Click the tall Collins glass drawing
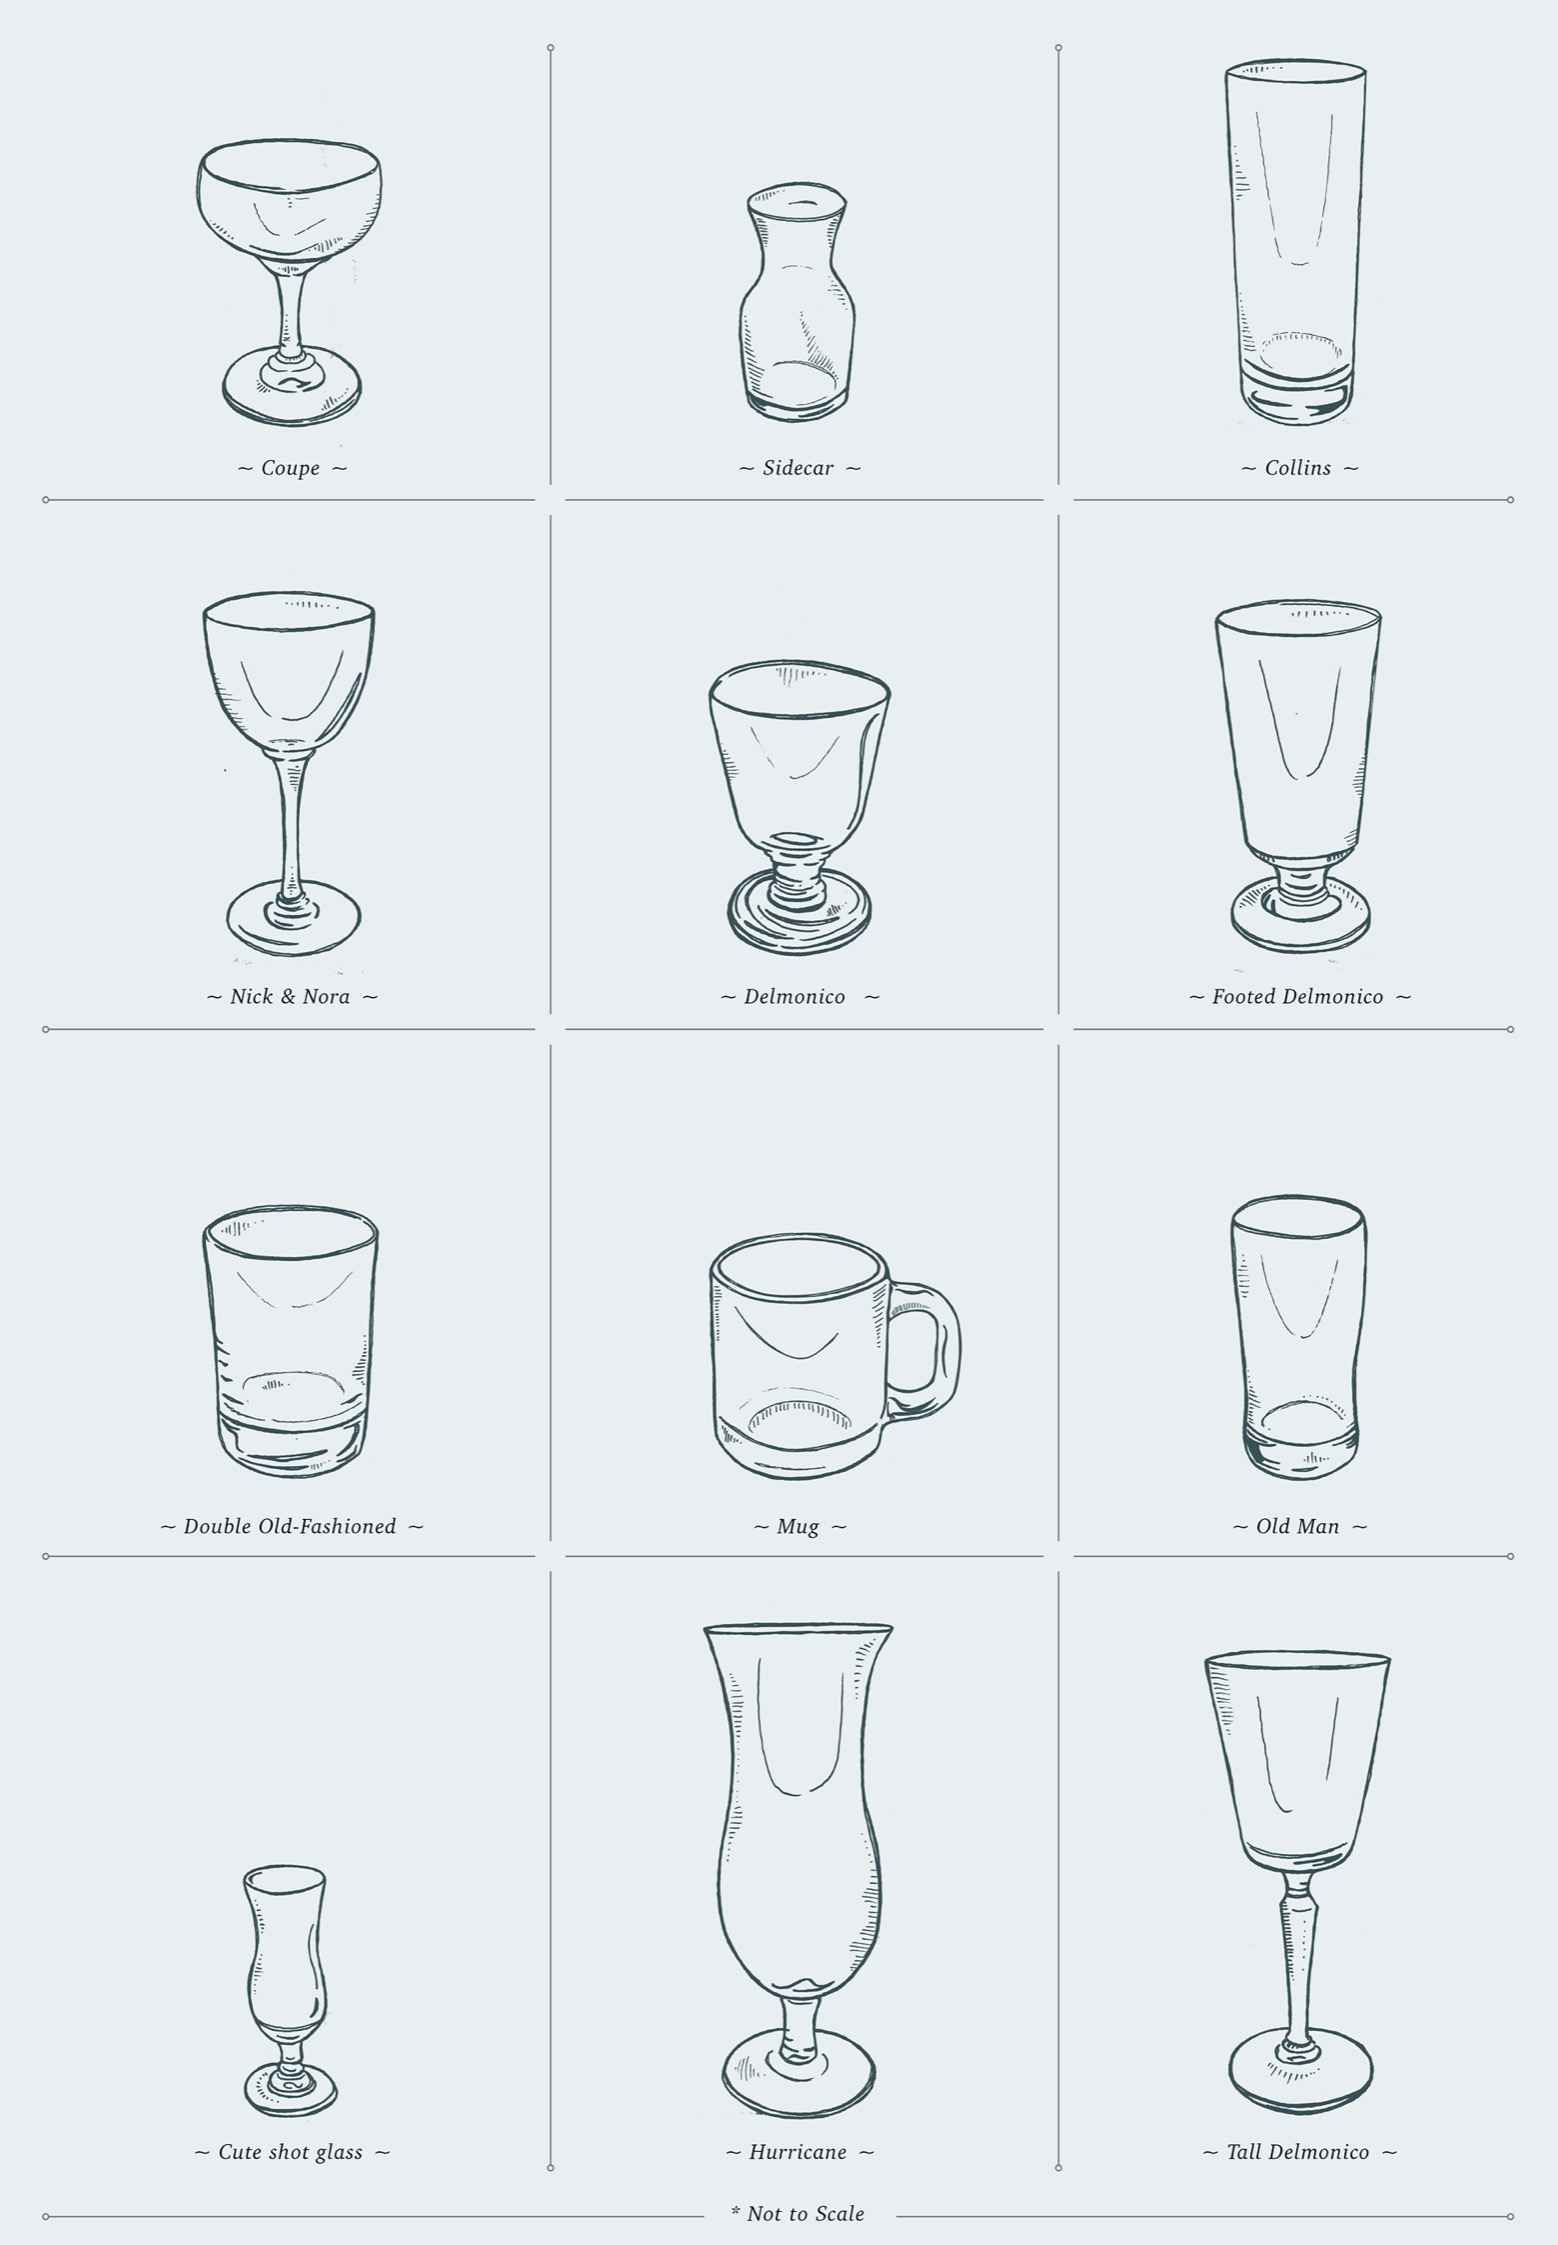This screenshot has height=2245, width=1558. [1296, 243]
